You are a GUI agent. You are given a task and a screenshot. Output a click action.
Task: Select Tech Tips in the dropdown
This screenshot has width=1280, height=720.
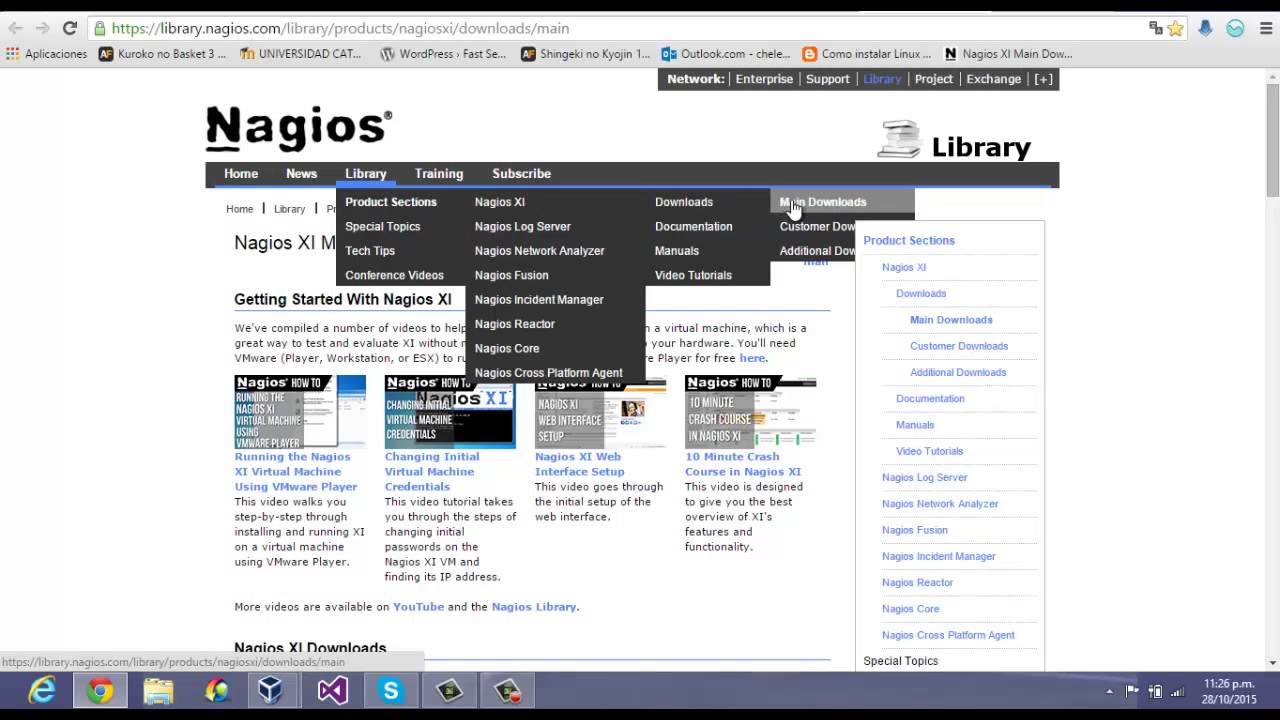370,251
